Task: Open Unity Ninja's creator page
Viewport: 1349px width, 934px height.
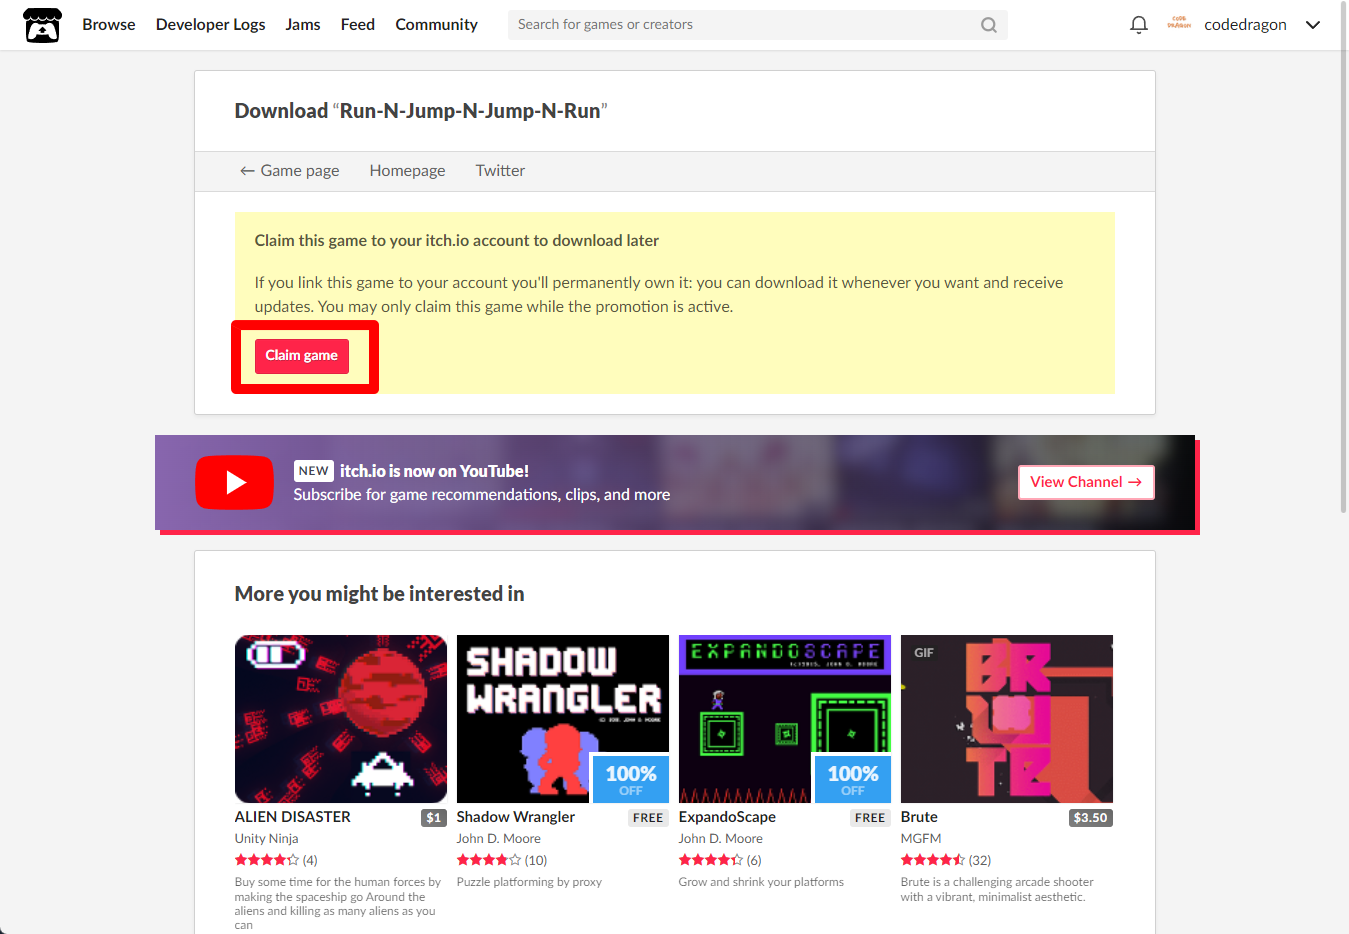Action: [266, 839]
